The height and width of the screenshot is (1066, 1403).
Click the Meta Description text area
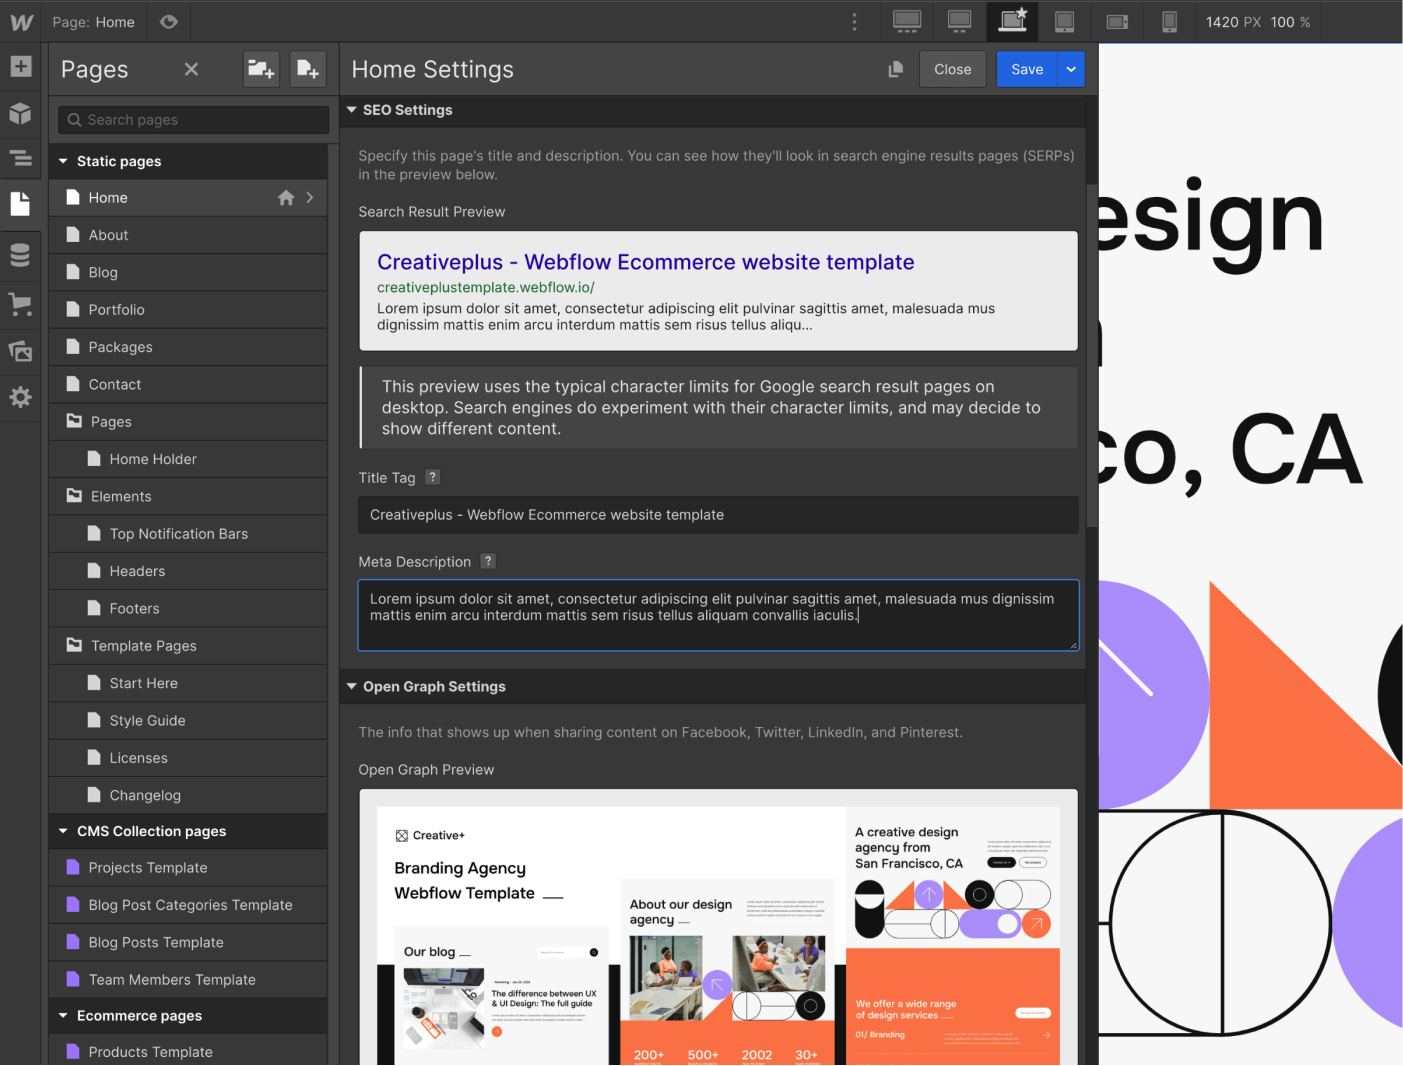coord(718,615)
